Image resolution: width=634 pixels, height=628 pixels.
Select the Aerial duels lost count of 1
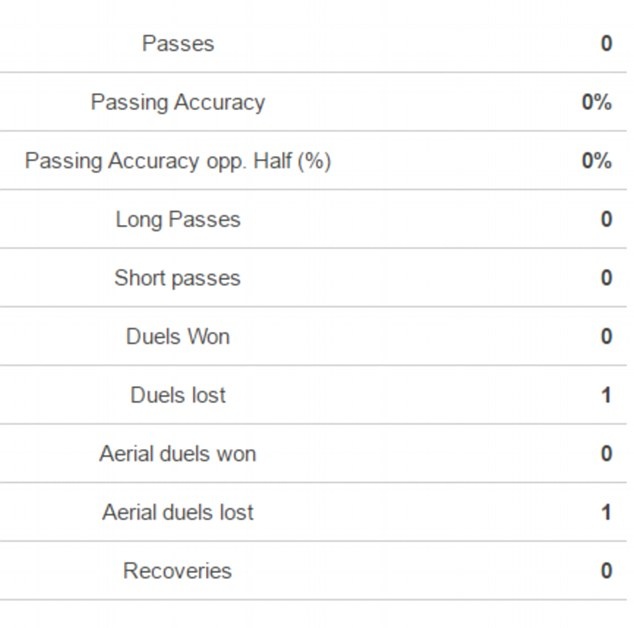[606, 512]
